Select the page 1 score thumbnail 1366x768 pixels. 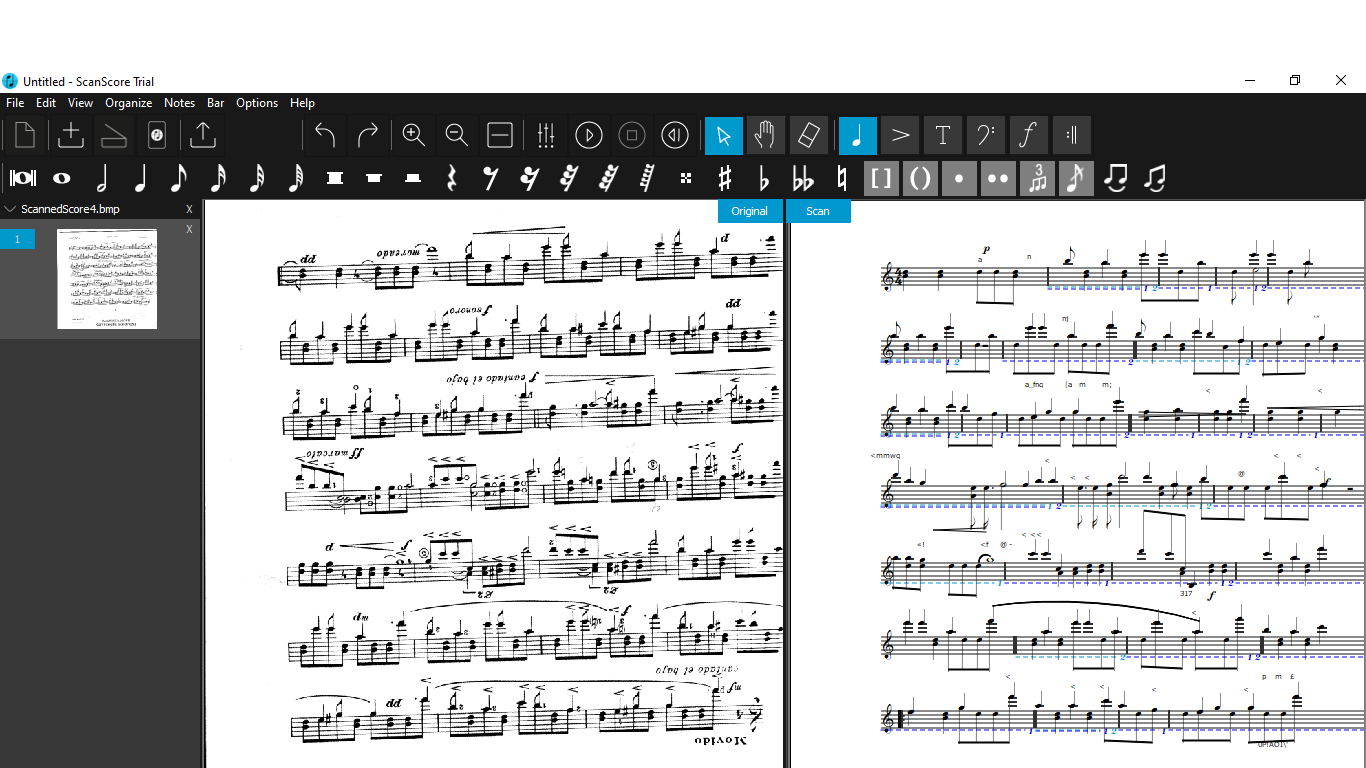click(107, 279)
